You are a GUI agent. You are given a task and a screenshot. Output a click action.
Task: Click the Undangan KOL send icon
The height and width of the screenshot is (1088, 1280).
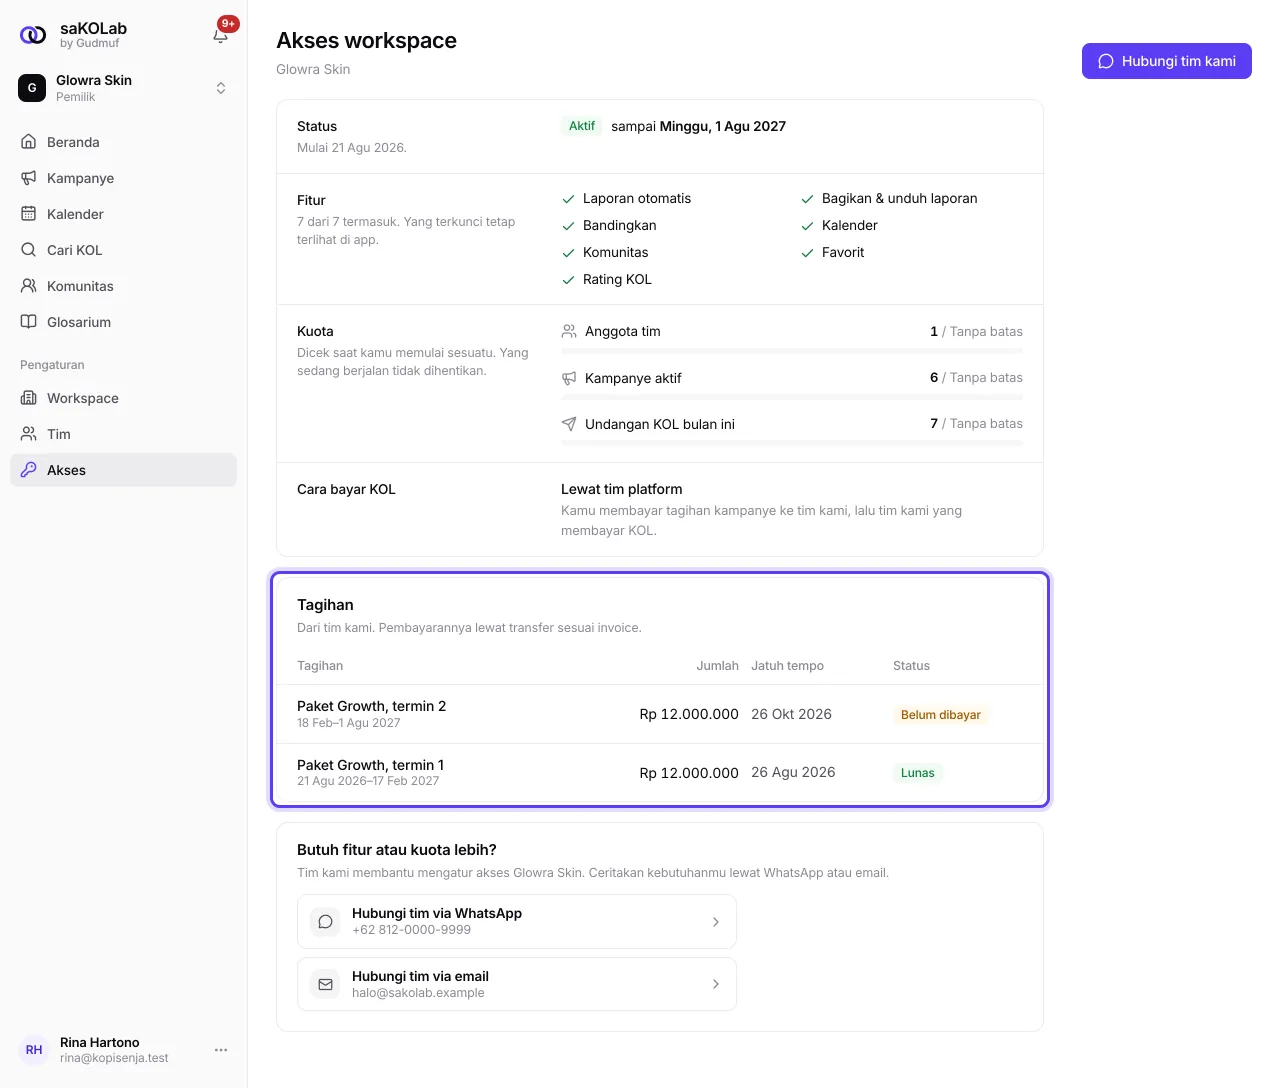569,424
